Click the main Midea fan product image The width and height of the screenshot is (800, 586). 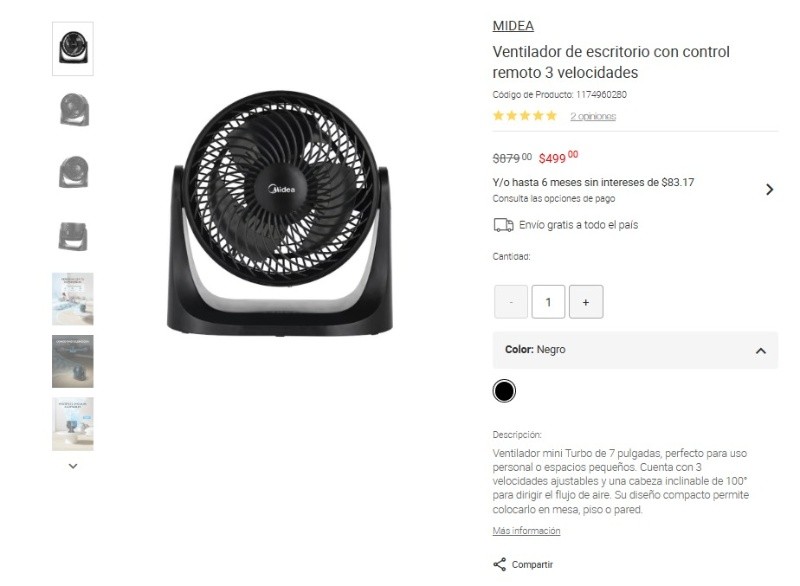(x=280, y=213)
